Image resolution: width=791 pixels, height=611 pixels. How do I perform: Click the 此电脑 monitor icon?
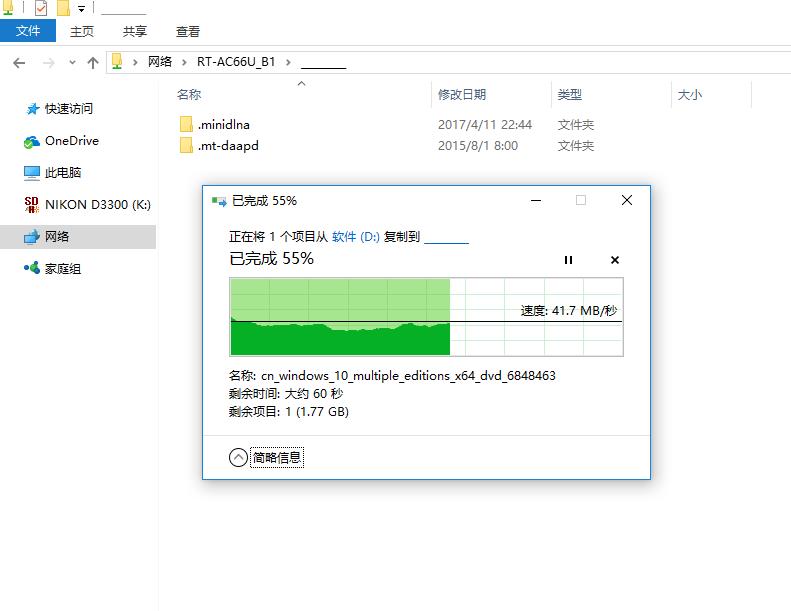pyautogui.click(x=32, y=173)
